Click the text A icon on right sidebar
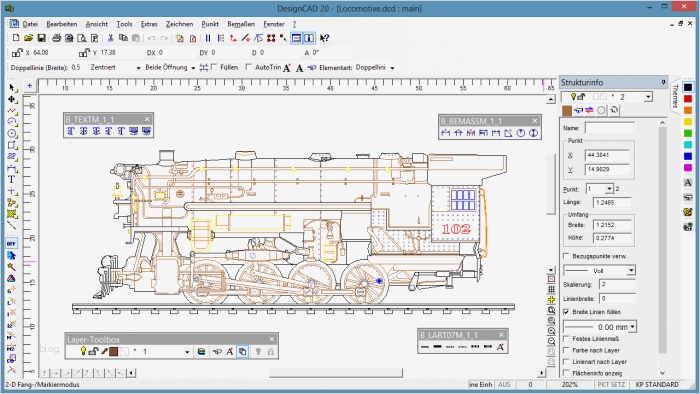 tap(688, 182)
